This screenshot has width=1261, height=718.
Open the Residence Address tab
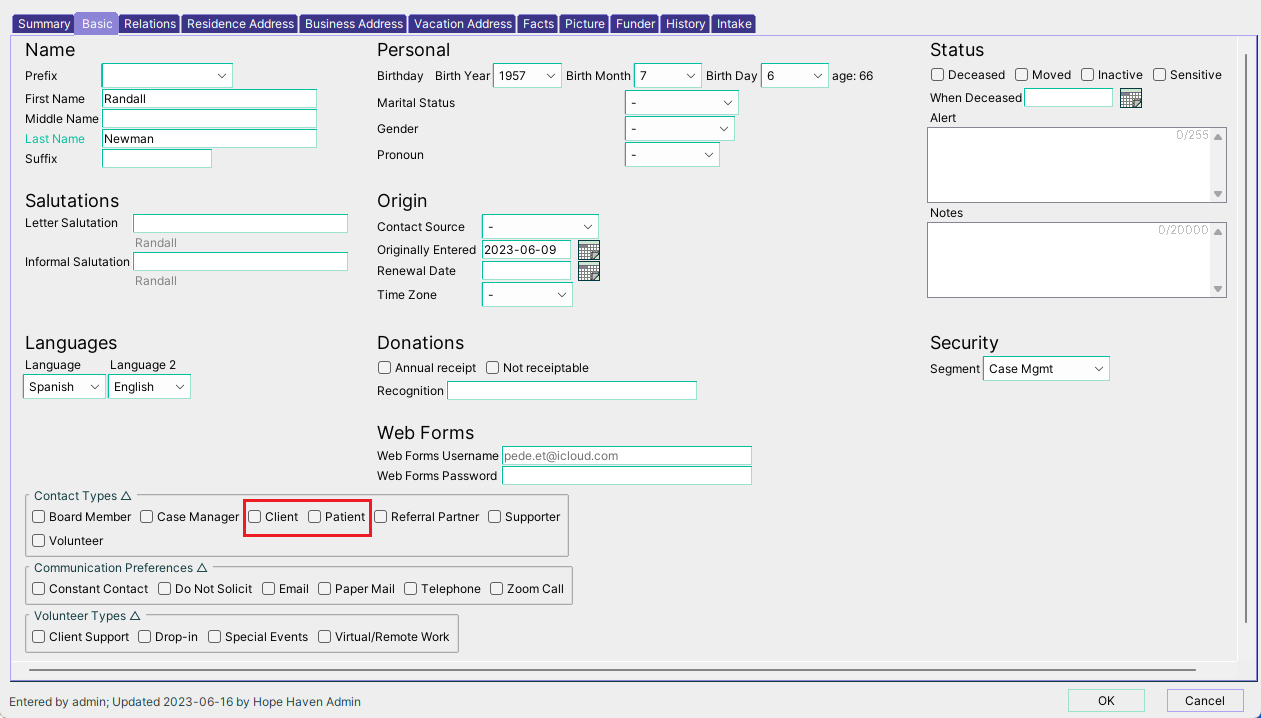(240, 24)
